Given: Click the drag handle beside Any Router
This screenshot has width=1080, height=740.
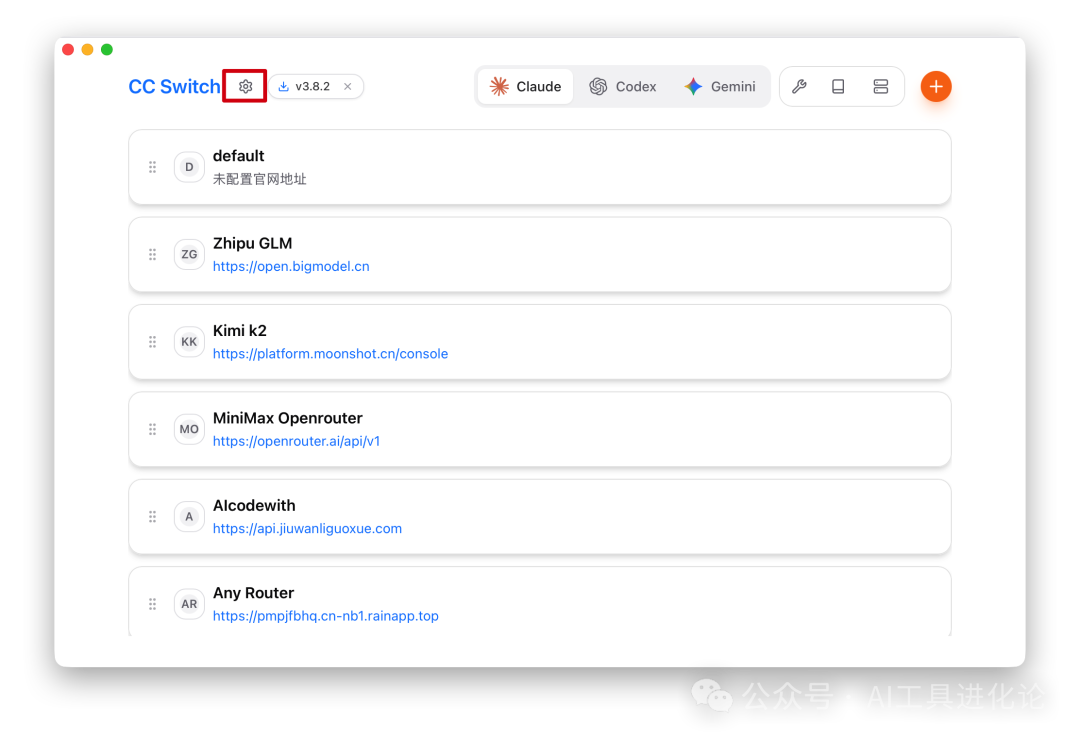Looking at the screenshot, I should 153,604.
